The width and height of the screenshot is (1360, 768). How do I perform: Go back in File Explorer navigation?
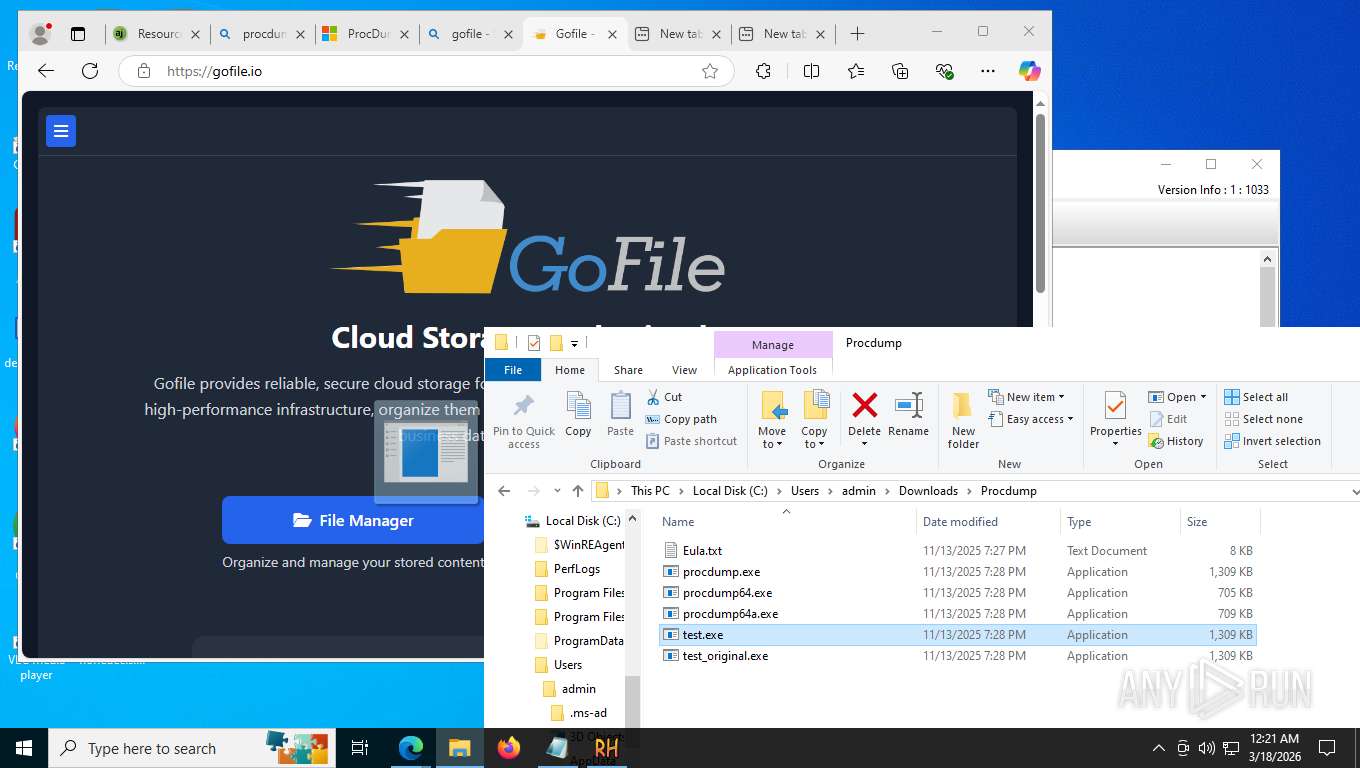tap(505, 491)
